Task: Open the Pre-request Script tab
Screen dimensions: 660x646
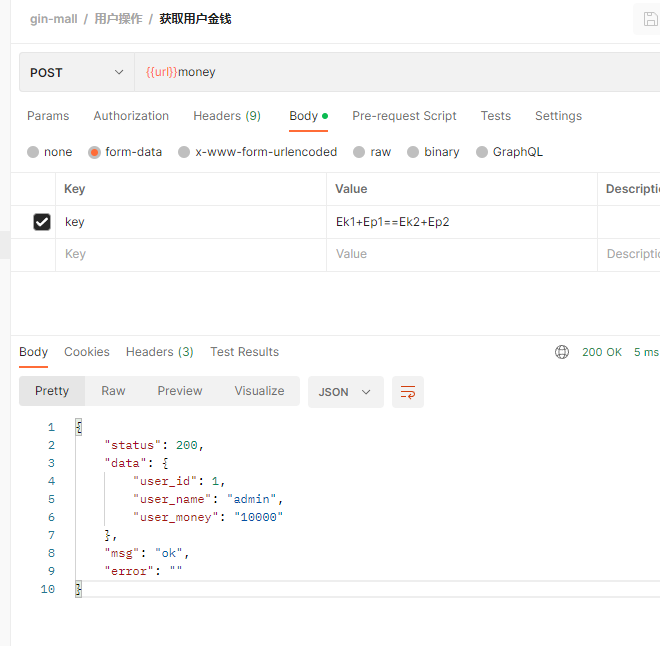Action: (x=404, y=116)
